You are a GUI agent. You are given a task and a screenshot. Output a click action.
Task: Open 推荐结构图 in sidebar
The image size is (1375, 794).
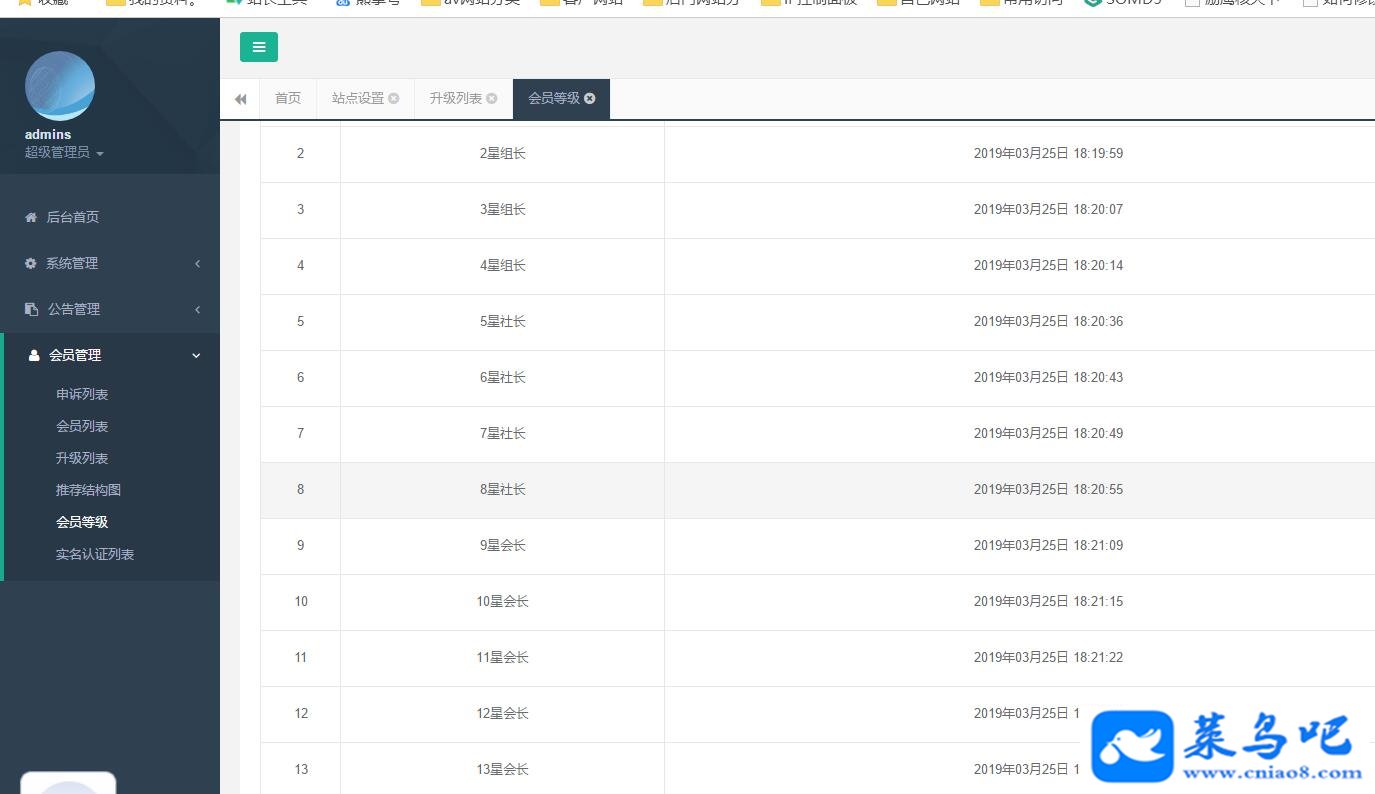(88, 490)
